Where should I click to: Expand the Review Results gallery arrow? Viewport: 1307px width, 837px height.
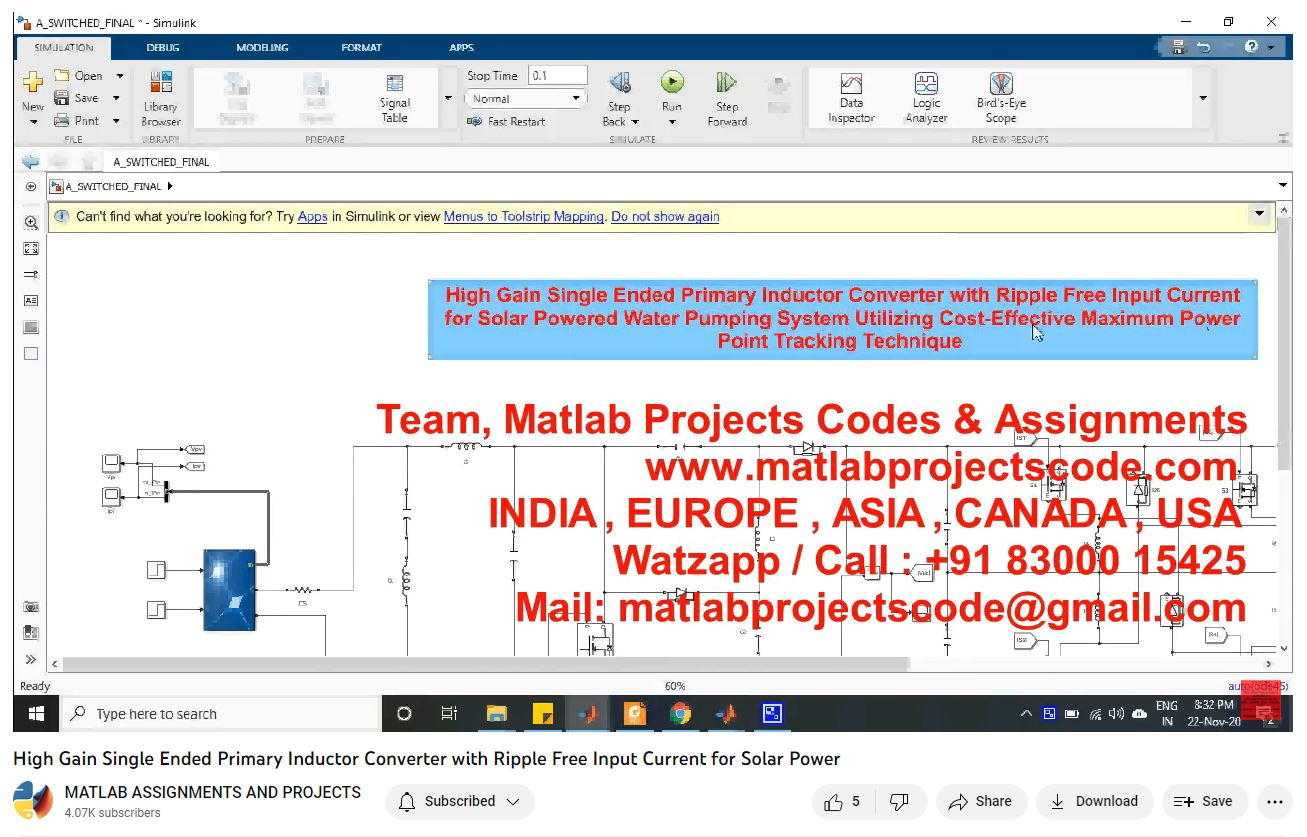click(1203, 98)
